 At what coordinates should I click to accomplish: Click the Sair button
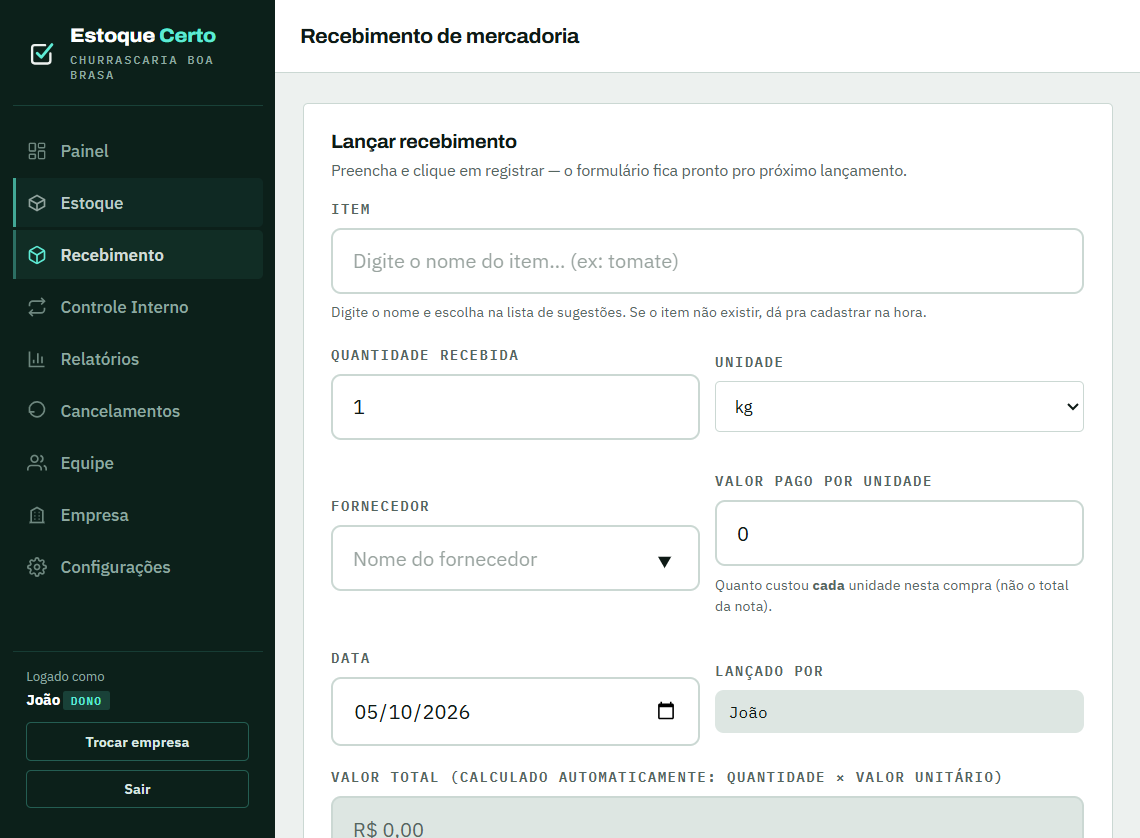point(137,789)
